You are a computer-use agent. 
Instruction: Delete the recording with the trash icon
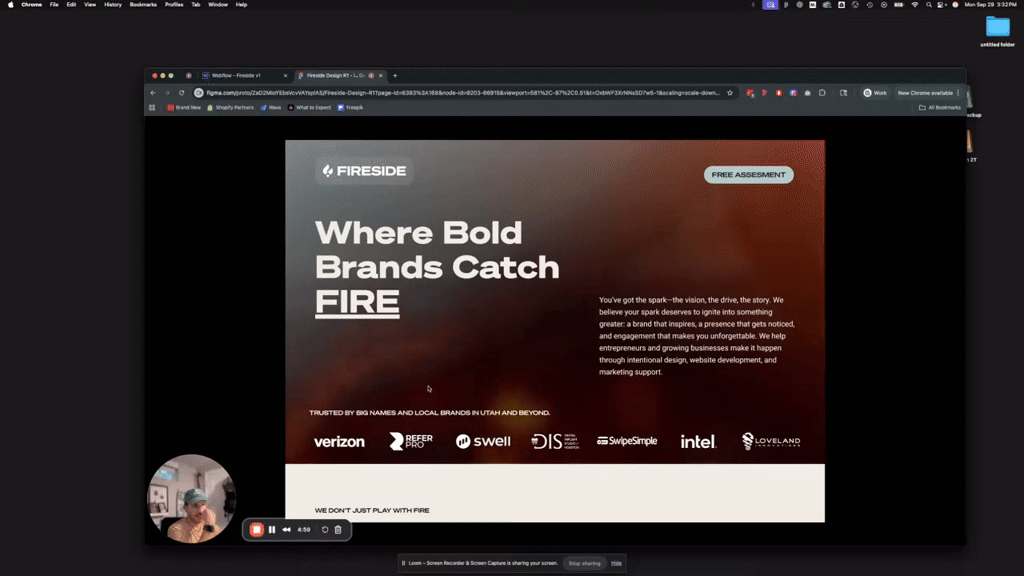pyautogui.click(x=338, y=530)
